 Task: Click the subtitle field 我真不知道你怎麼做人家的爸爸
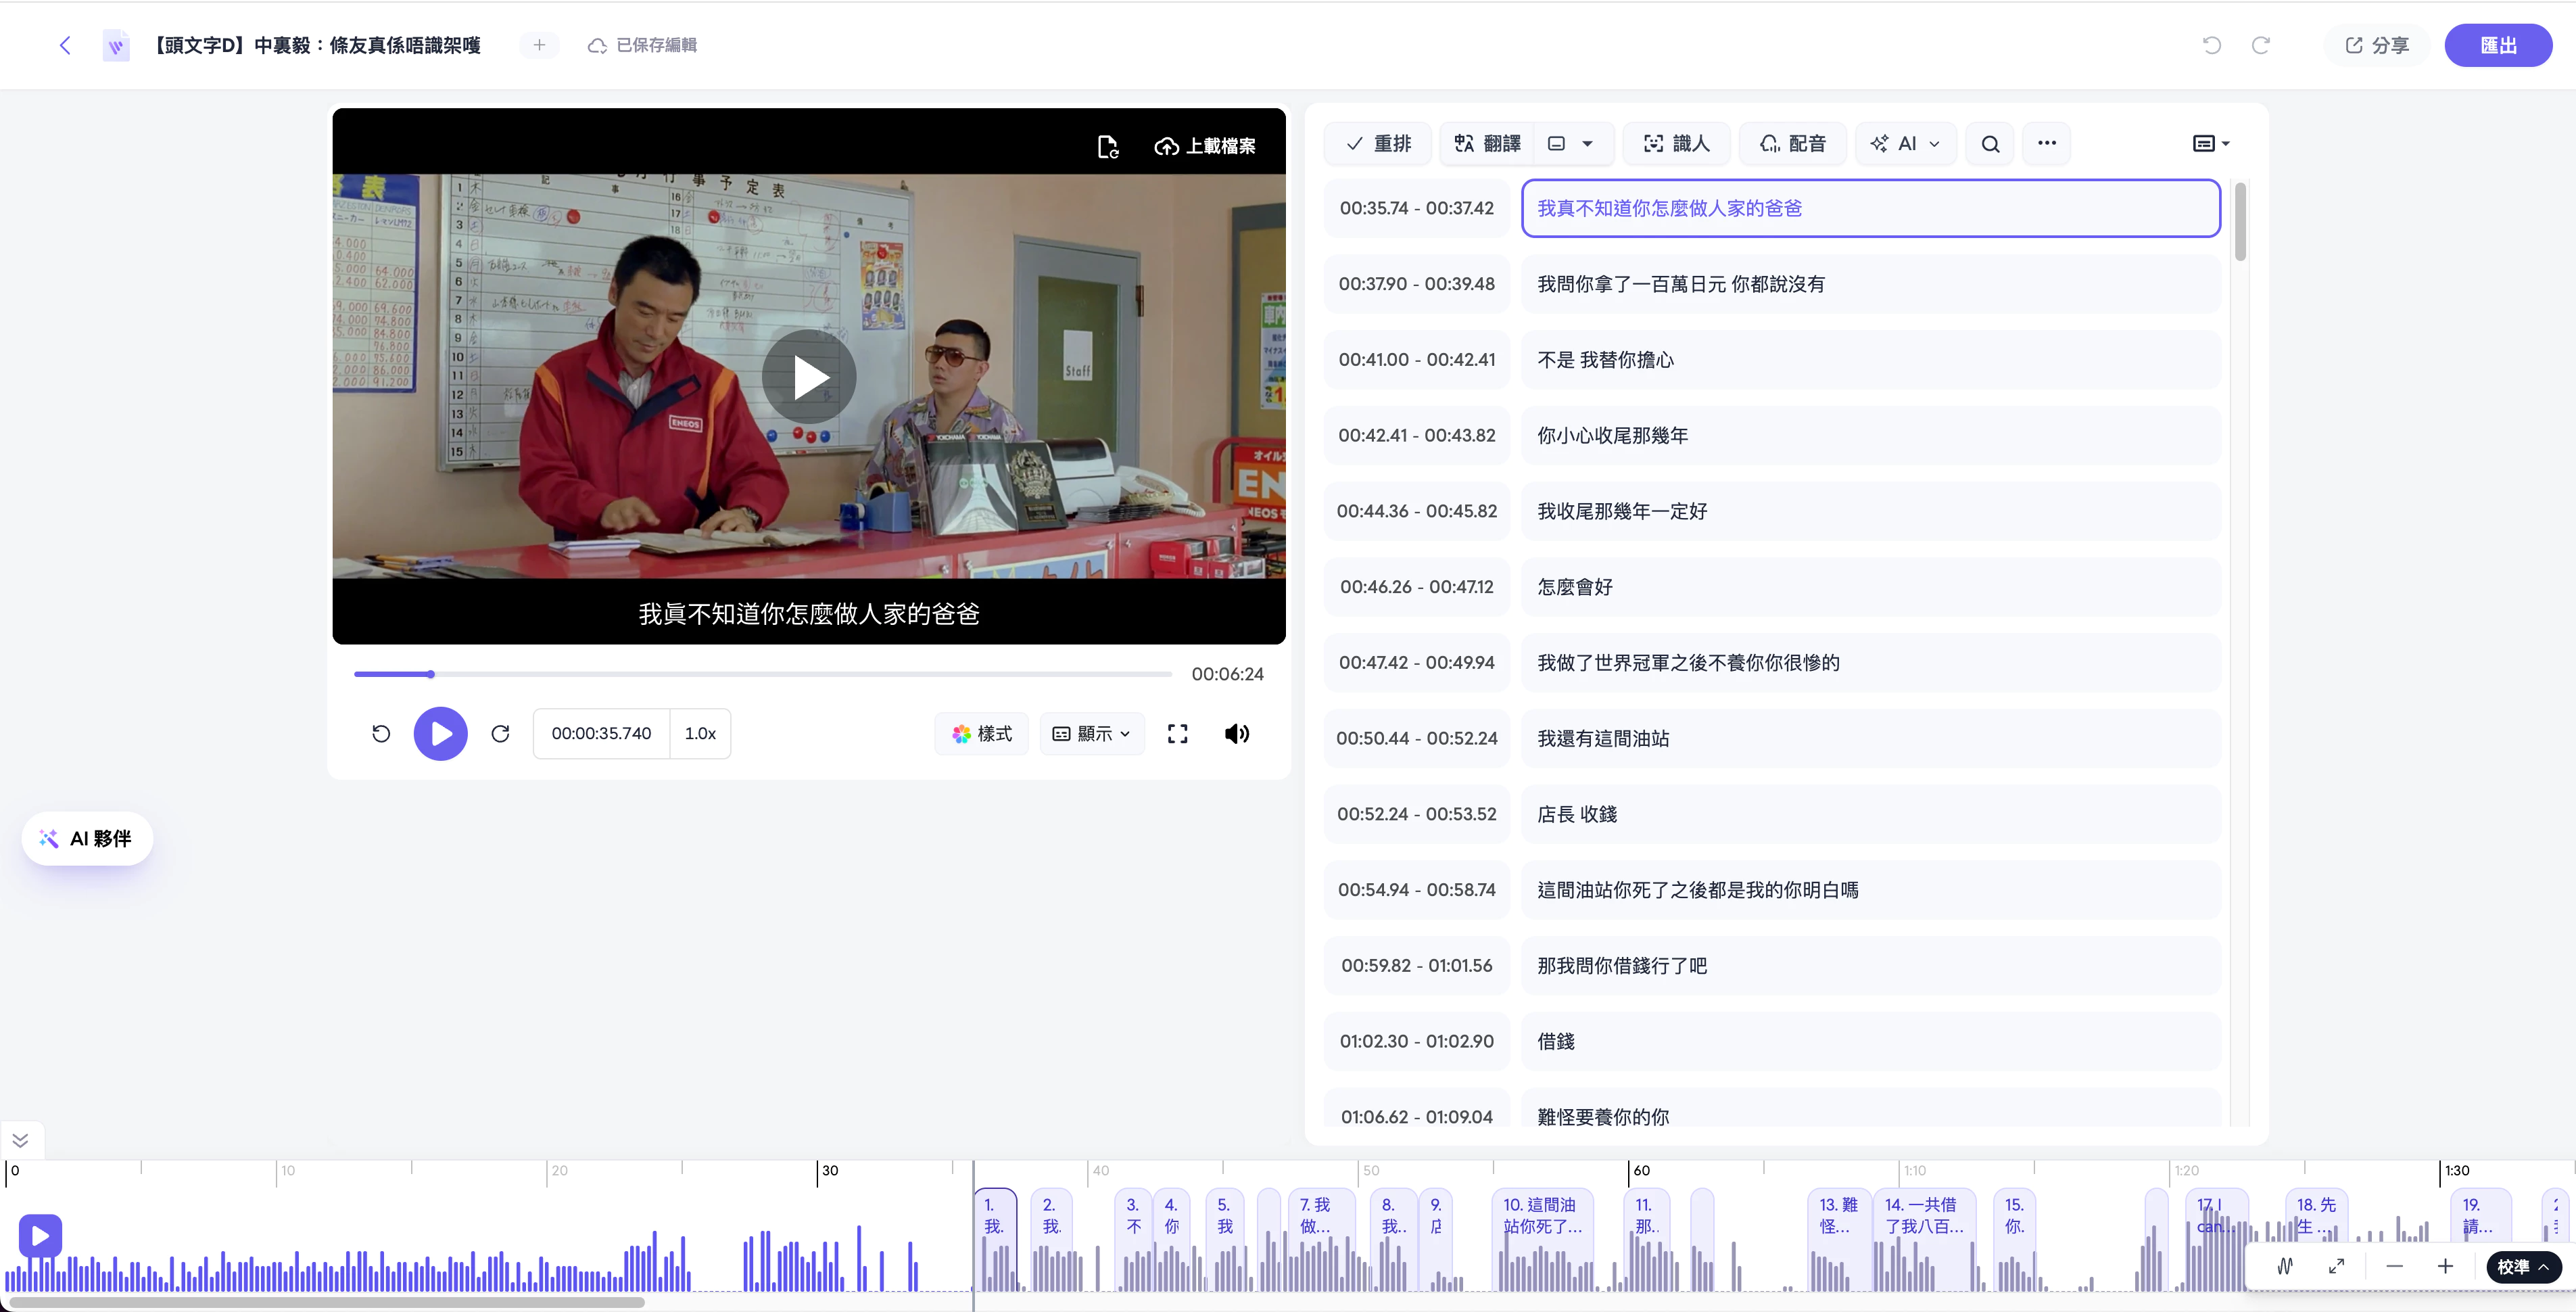tap(1870, 208)
